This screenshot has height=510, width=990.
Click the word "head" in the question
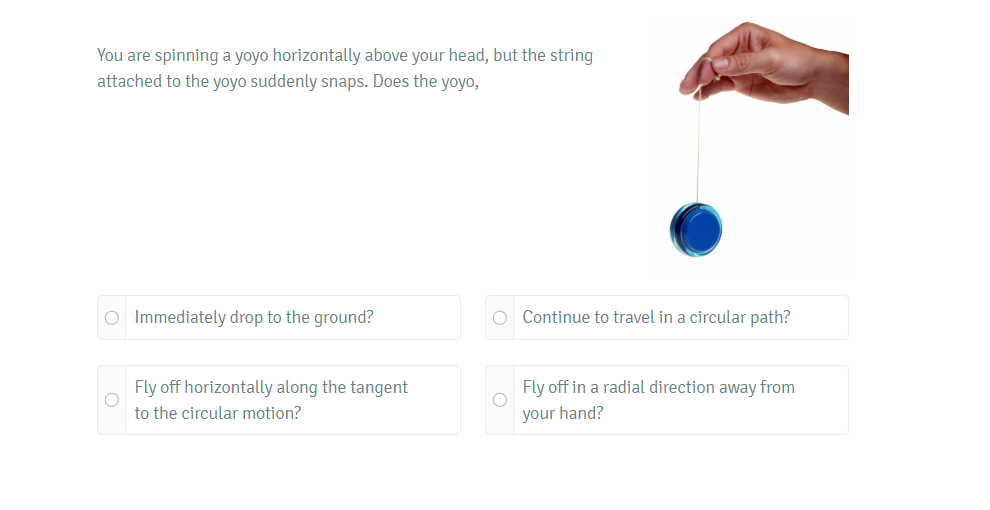pos(468,56)
